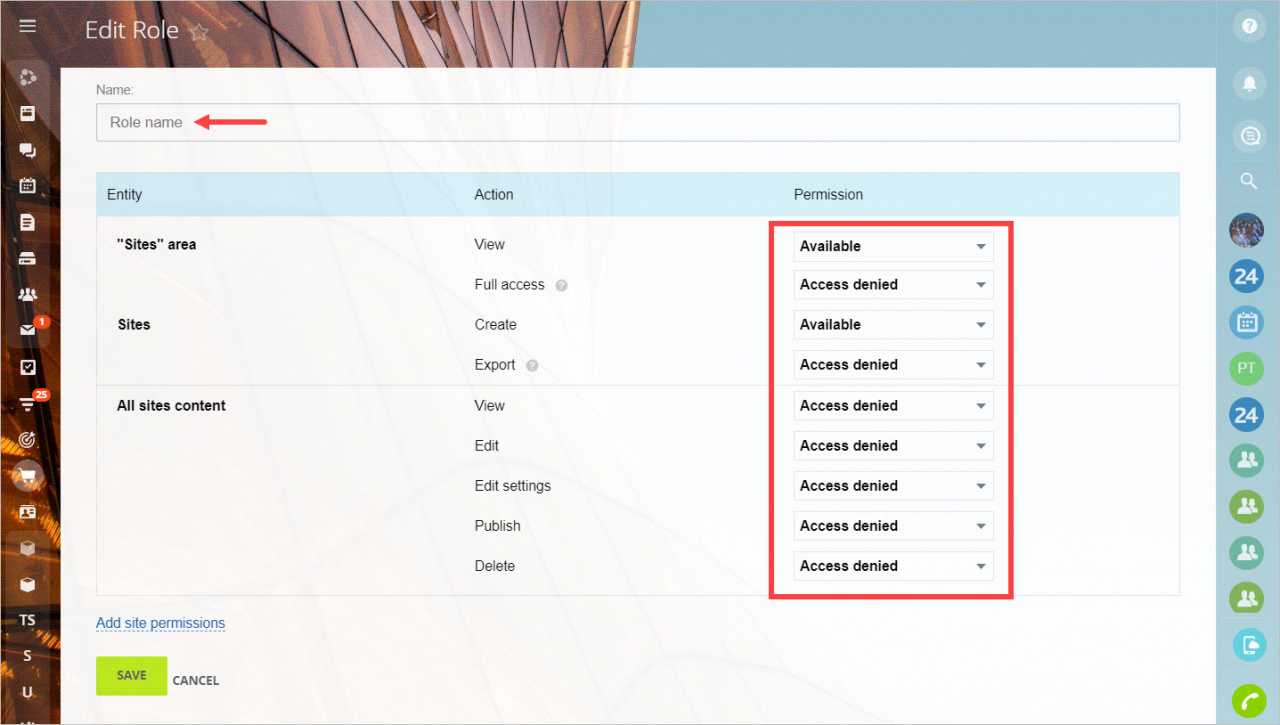Open the photo avatar chat in right panel
Image resolution: width=1280 pixels, height=725 pixels.
(x=1246, y=231)
